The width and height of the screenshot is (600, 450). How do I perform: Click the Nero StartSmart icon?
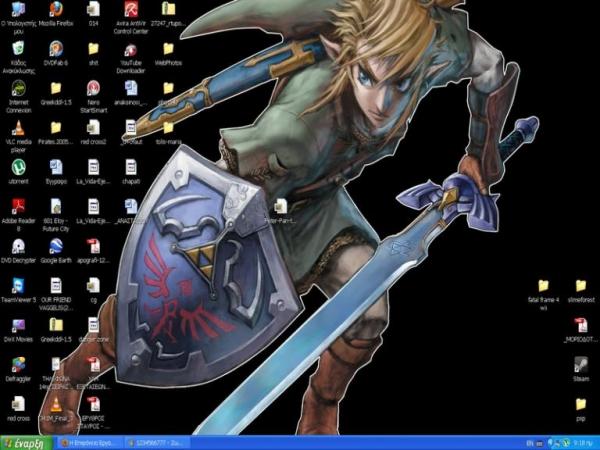93,88
